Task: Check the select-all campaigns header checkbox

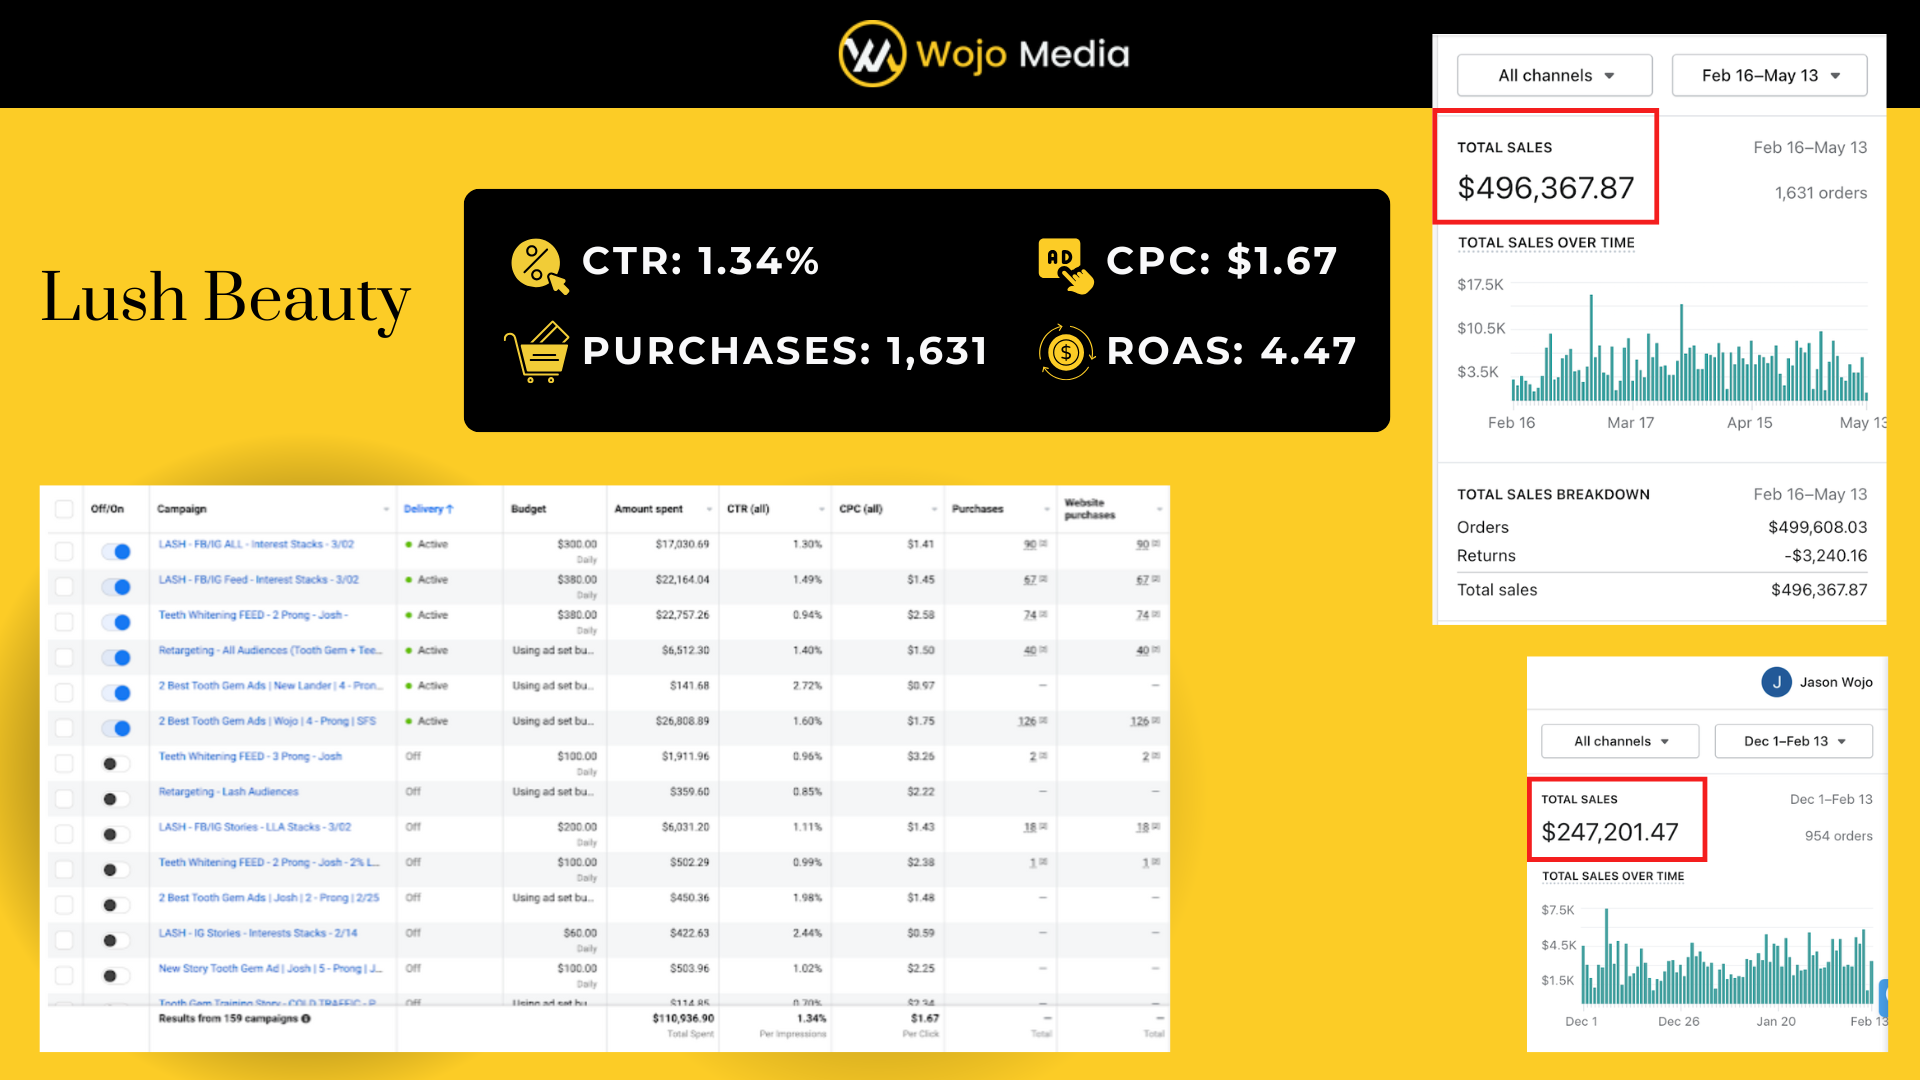Action: coord(64,509)
